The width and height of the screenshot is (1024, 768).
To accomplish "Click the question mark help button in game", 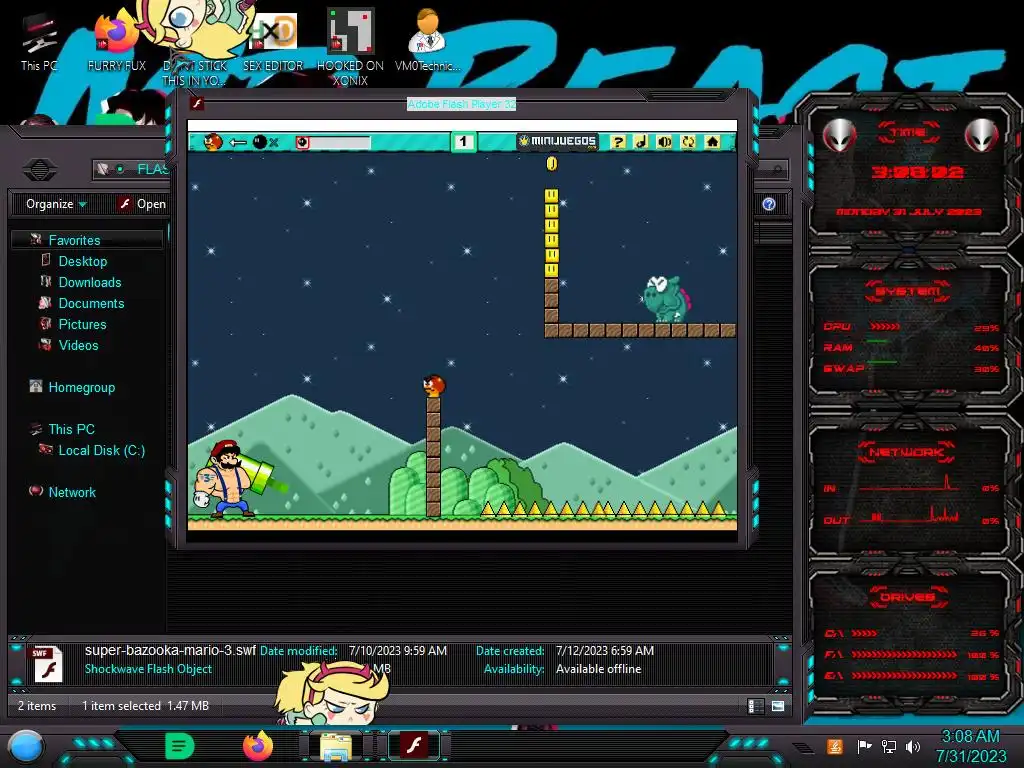I will point(618,142).
